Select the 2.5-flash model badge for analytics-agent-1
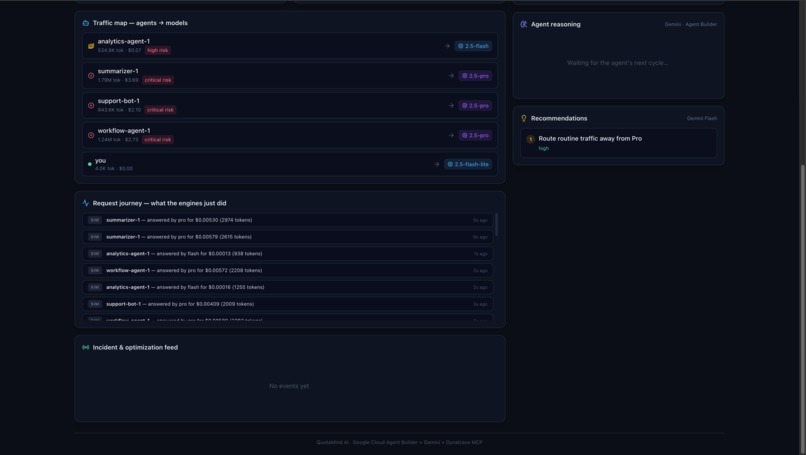This screenshot has width=806, height=455. point(473,46)
